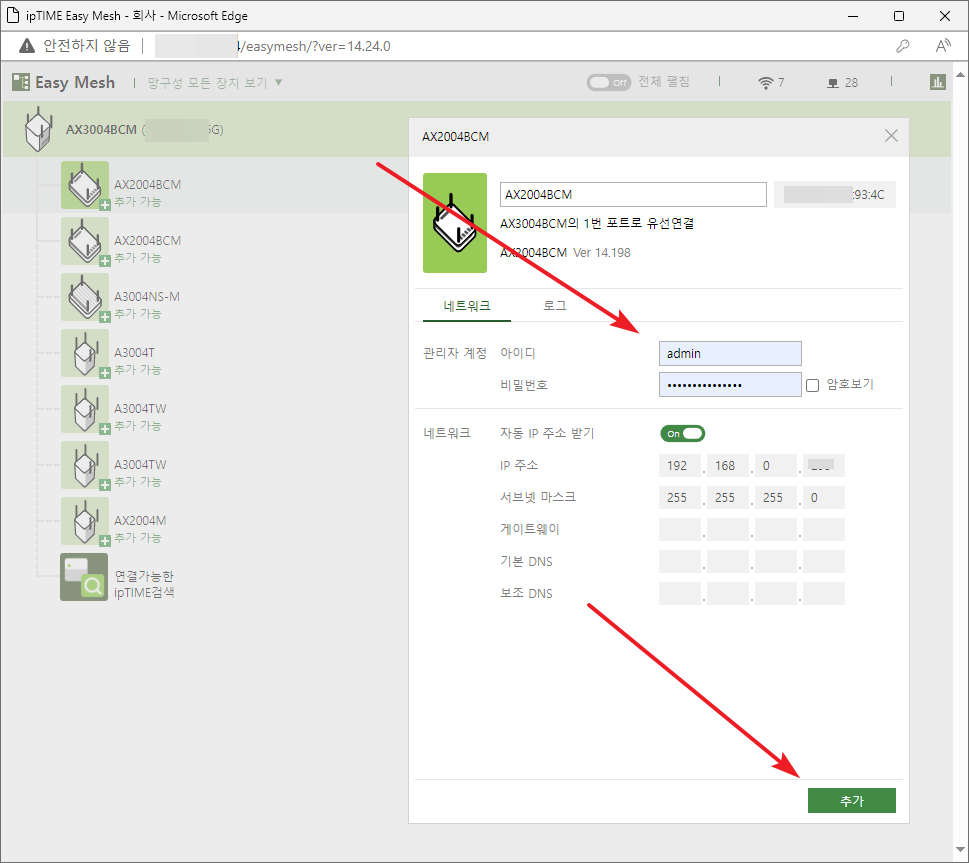Click the Easy Mesh logo icon

[x=21, y=82]
